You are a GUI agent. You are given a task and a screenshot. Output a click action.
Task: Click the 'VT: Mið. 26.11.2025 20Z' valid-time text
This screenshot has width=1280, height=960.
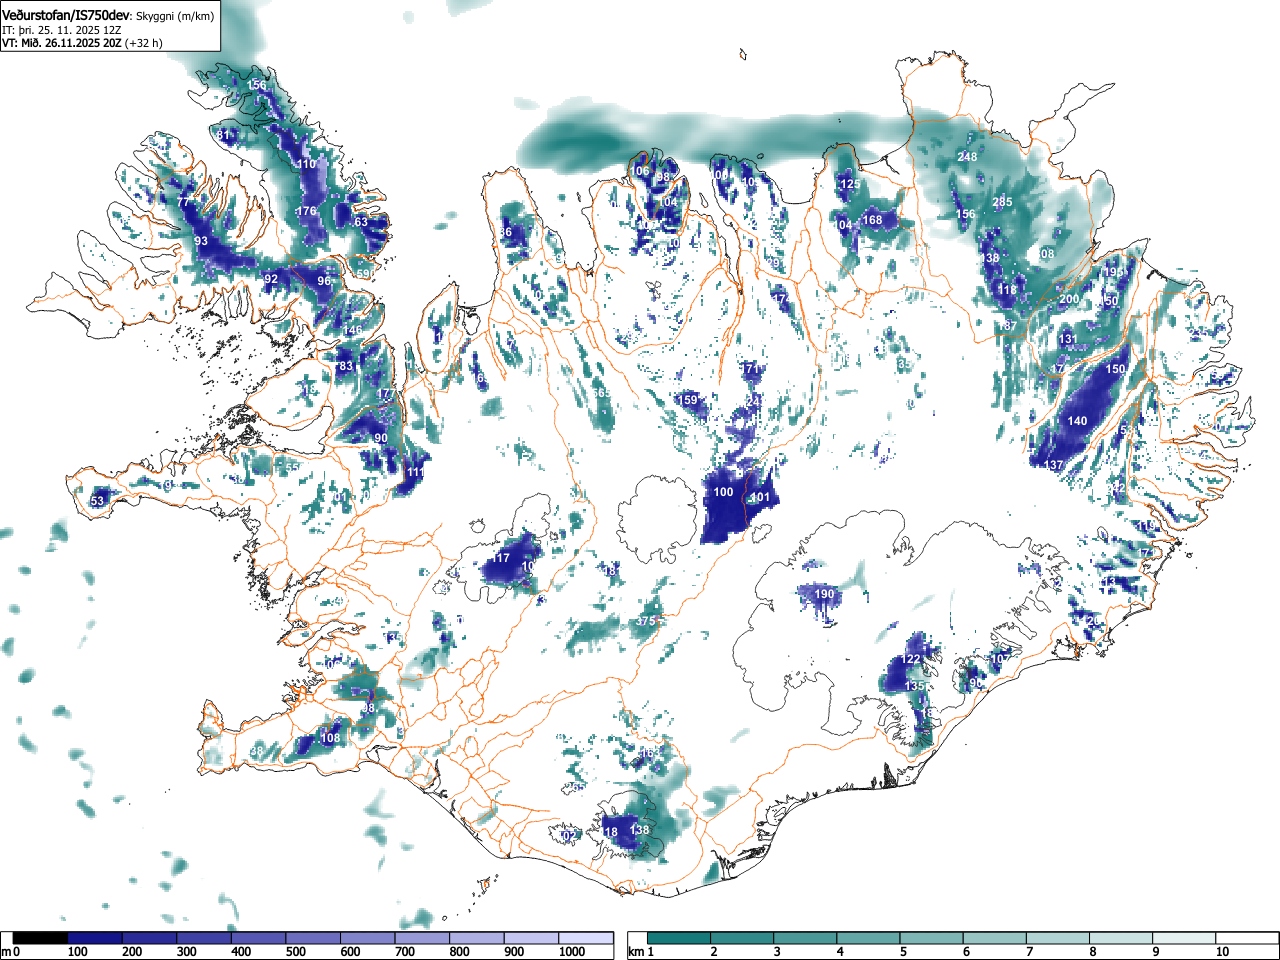point(61,43)
